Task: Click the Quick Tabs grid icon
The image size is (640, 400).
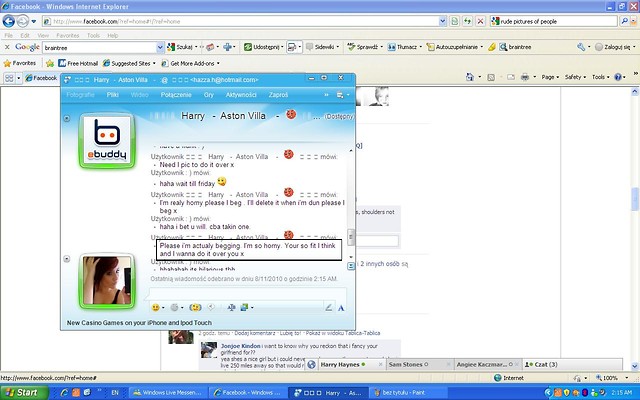Action: 9,78
